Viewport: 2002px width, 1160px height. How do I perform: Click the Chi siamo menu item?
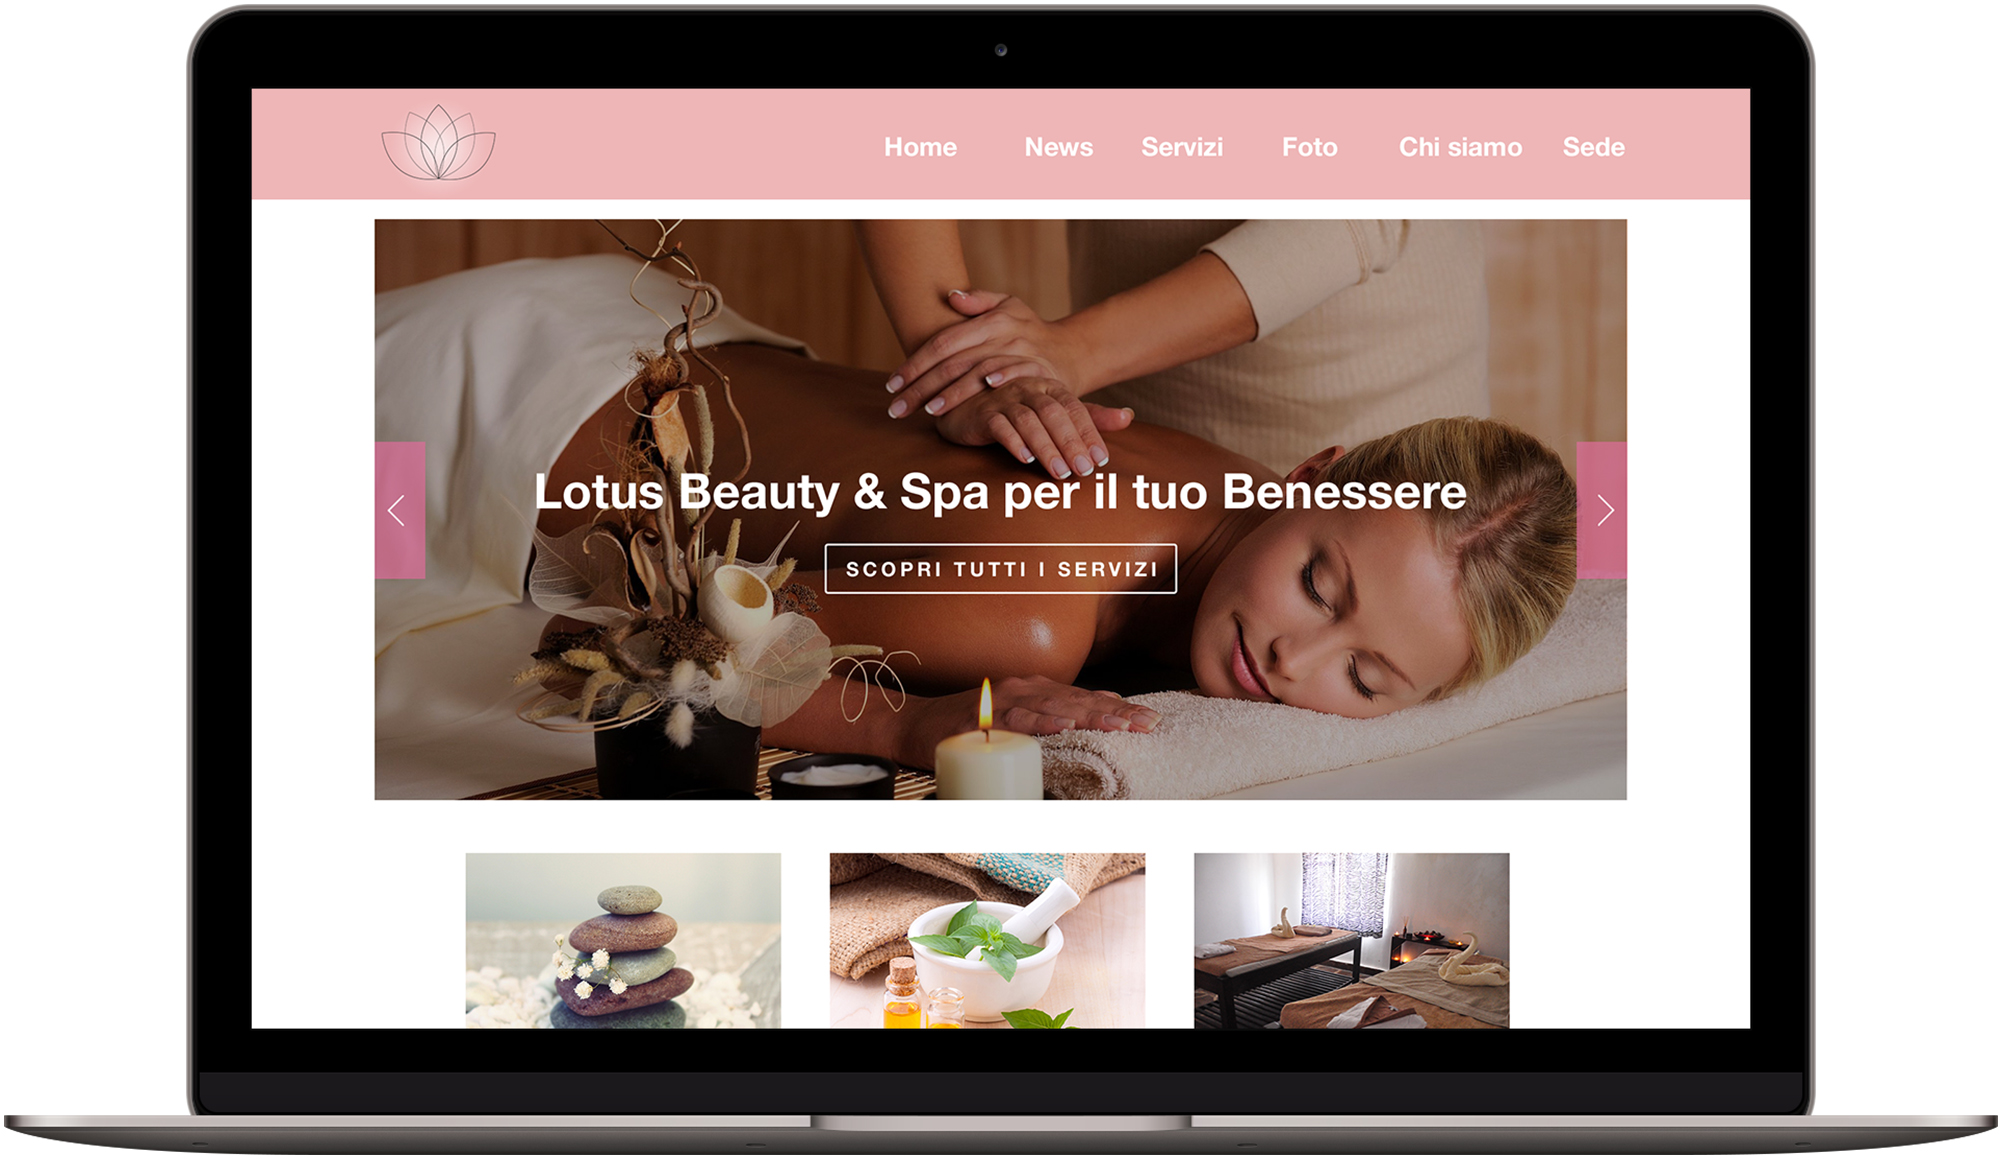[1457, 148]
